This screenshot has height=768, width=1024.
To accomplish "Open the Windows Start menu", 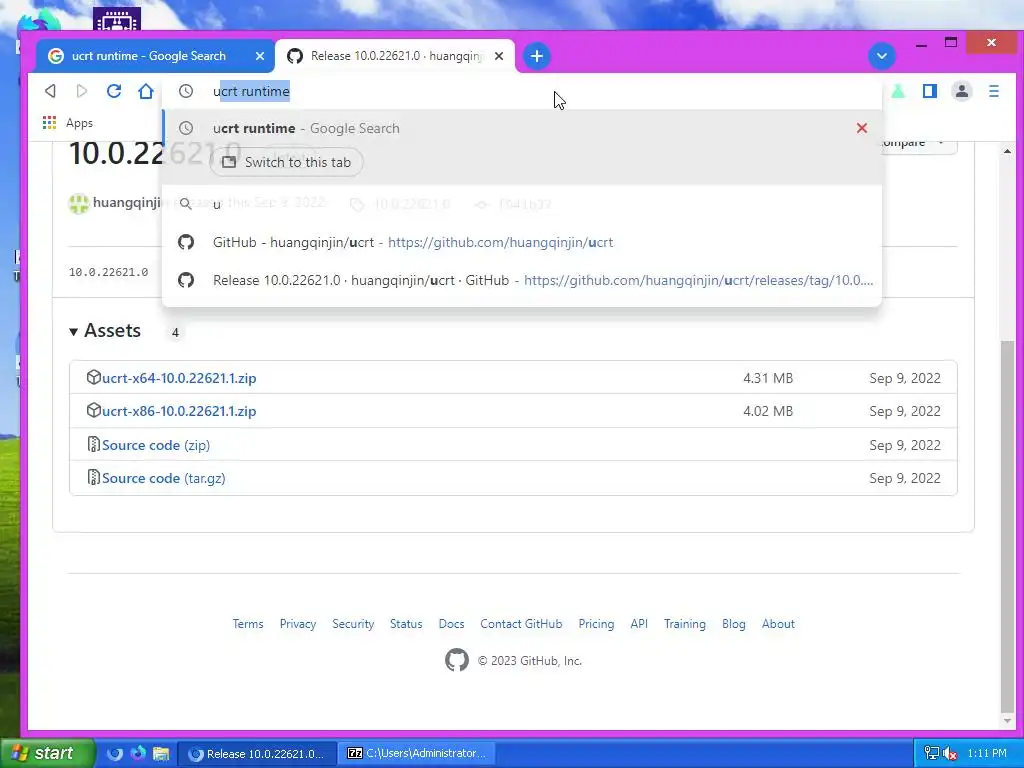I will click(47, 753).
